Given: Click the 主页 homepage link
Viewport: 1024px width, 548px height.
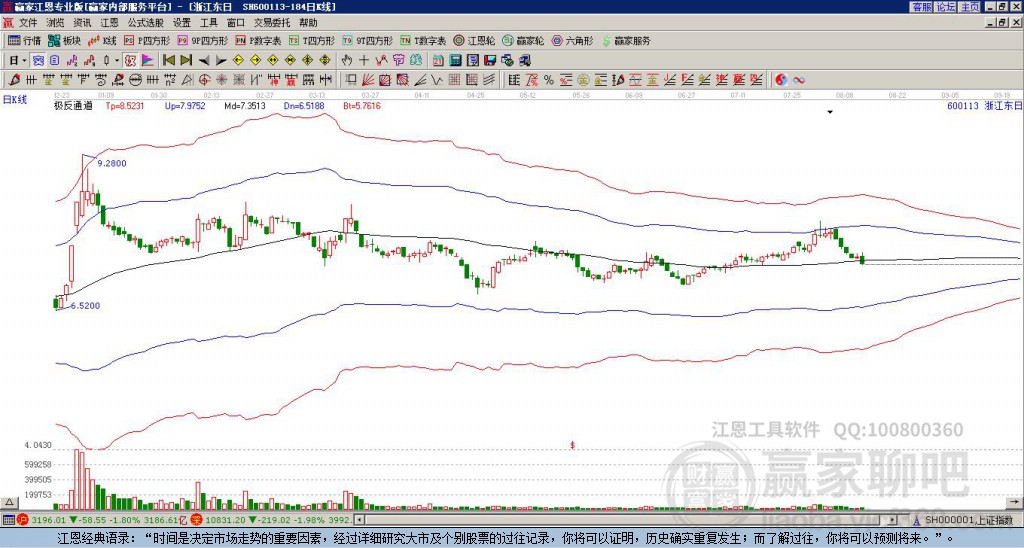Looking at the screenshot, I should (x=970, y=7).
